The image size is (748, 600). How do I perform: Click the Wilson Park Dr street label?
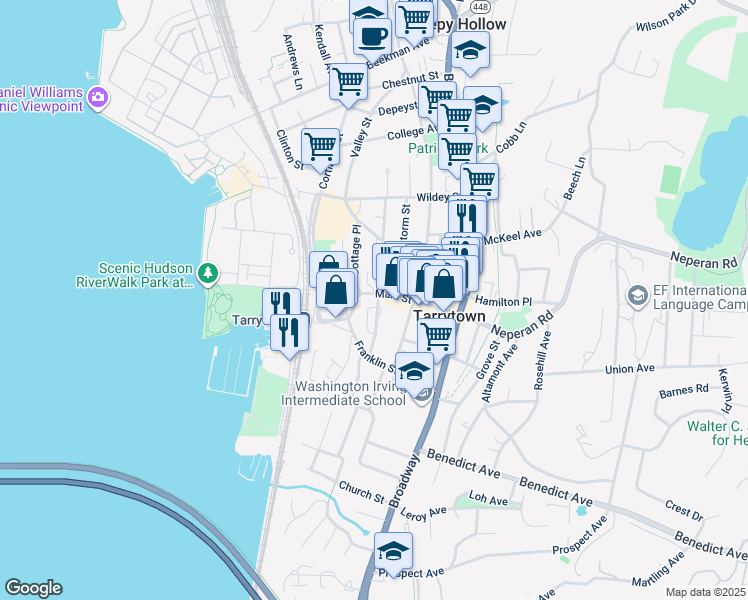[666, 17]
